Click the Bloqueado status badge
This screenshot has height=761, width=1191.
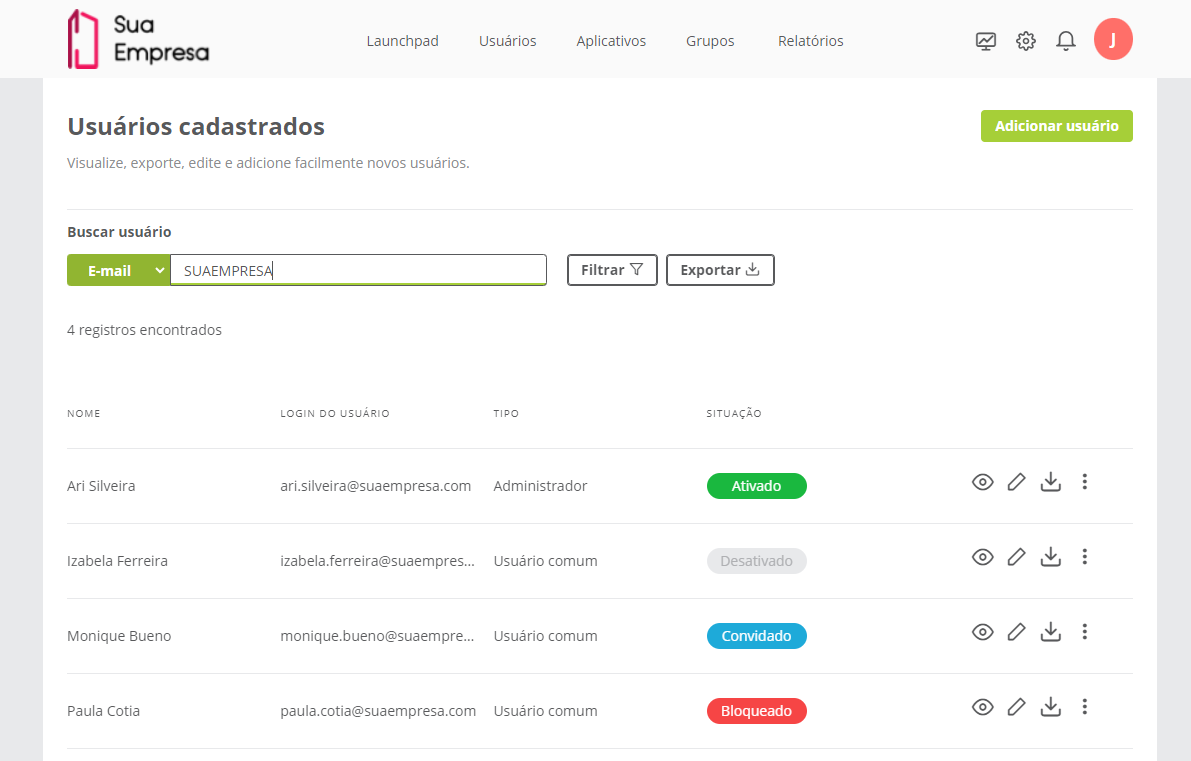(757, 711)
